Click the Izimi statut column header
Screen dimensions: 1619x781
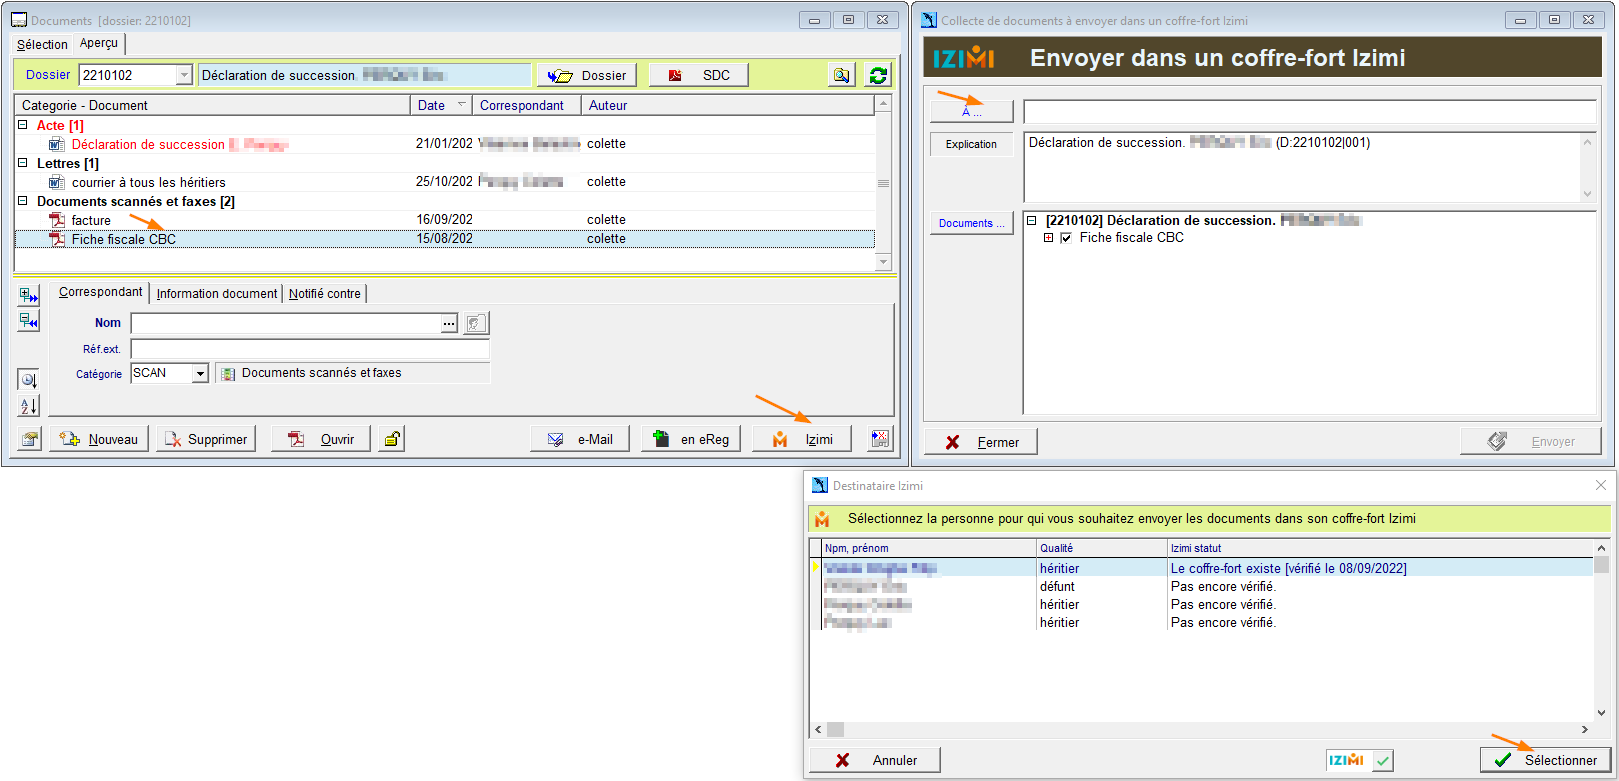pos(1380,548)
